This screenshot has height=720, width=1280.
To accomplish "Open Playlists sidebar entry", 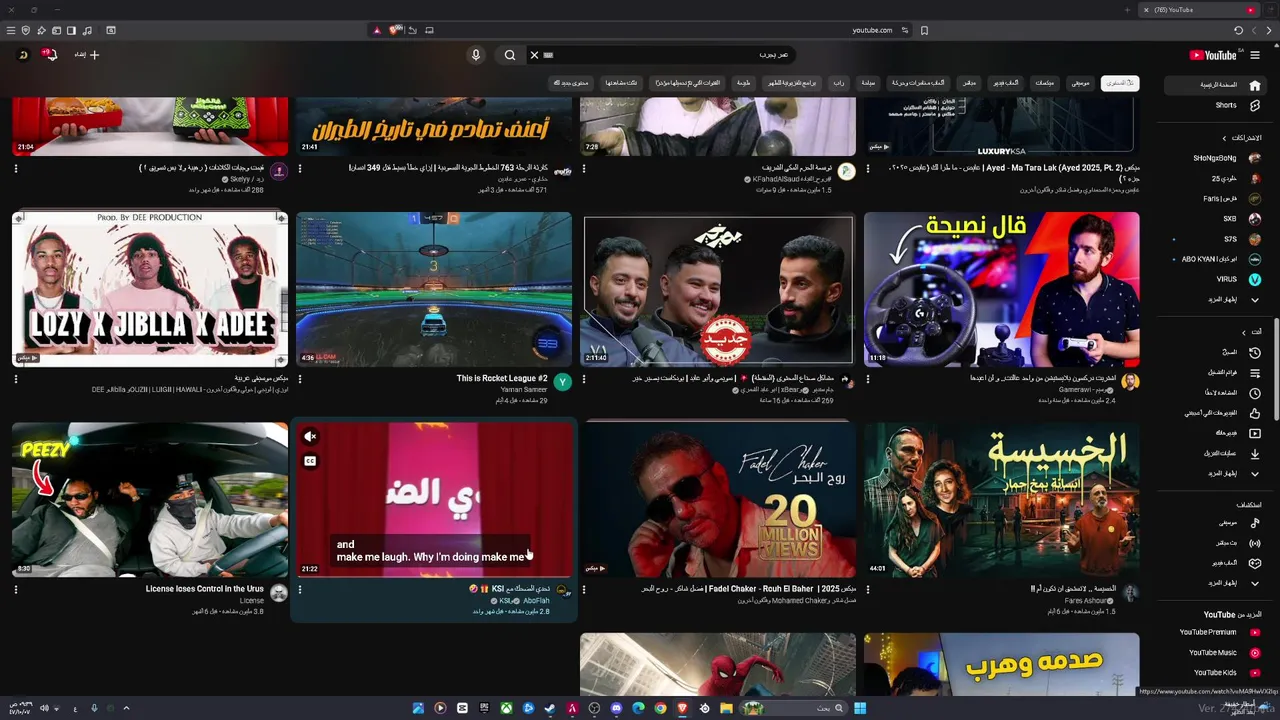I will [x=1254, y=373].
